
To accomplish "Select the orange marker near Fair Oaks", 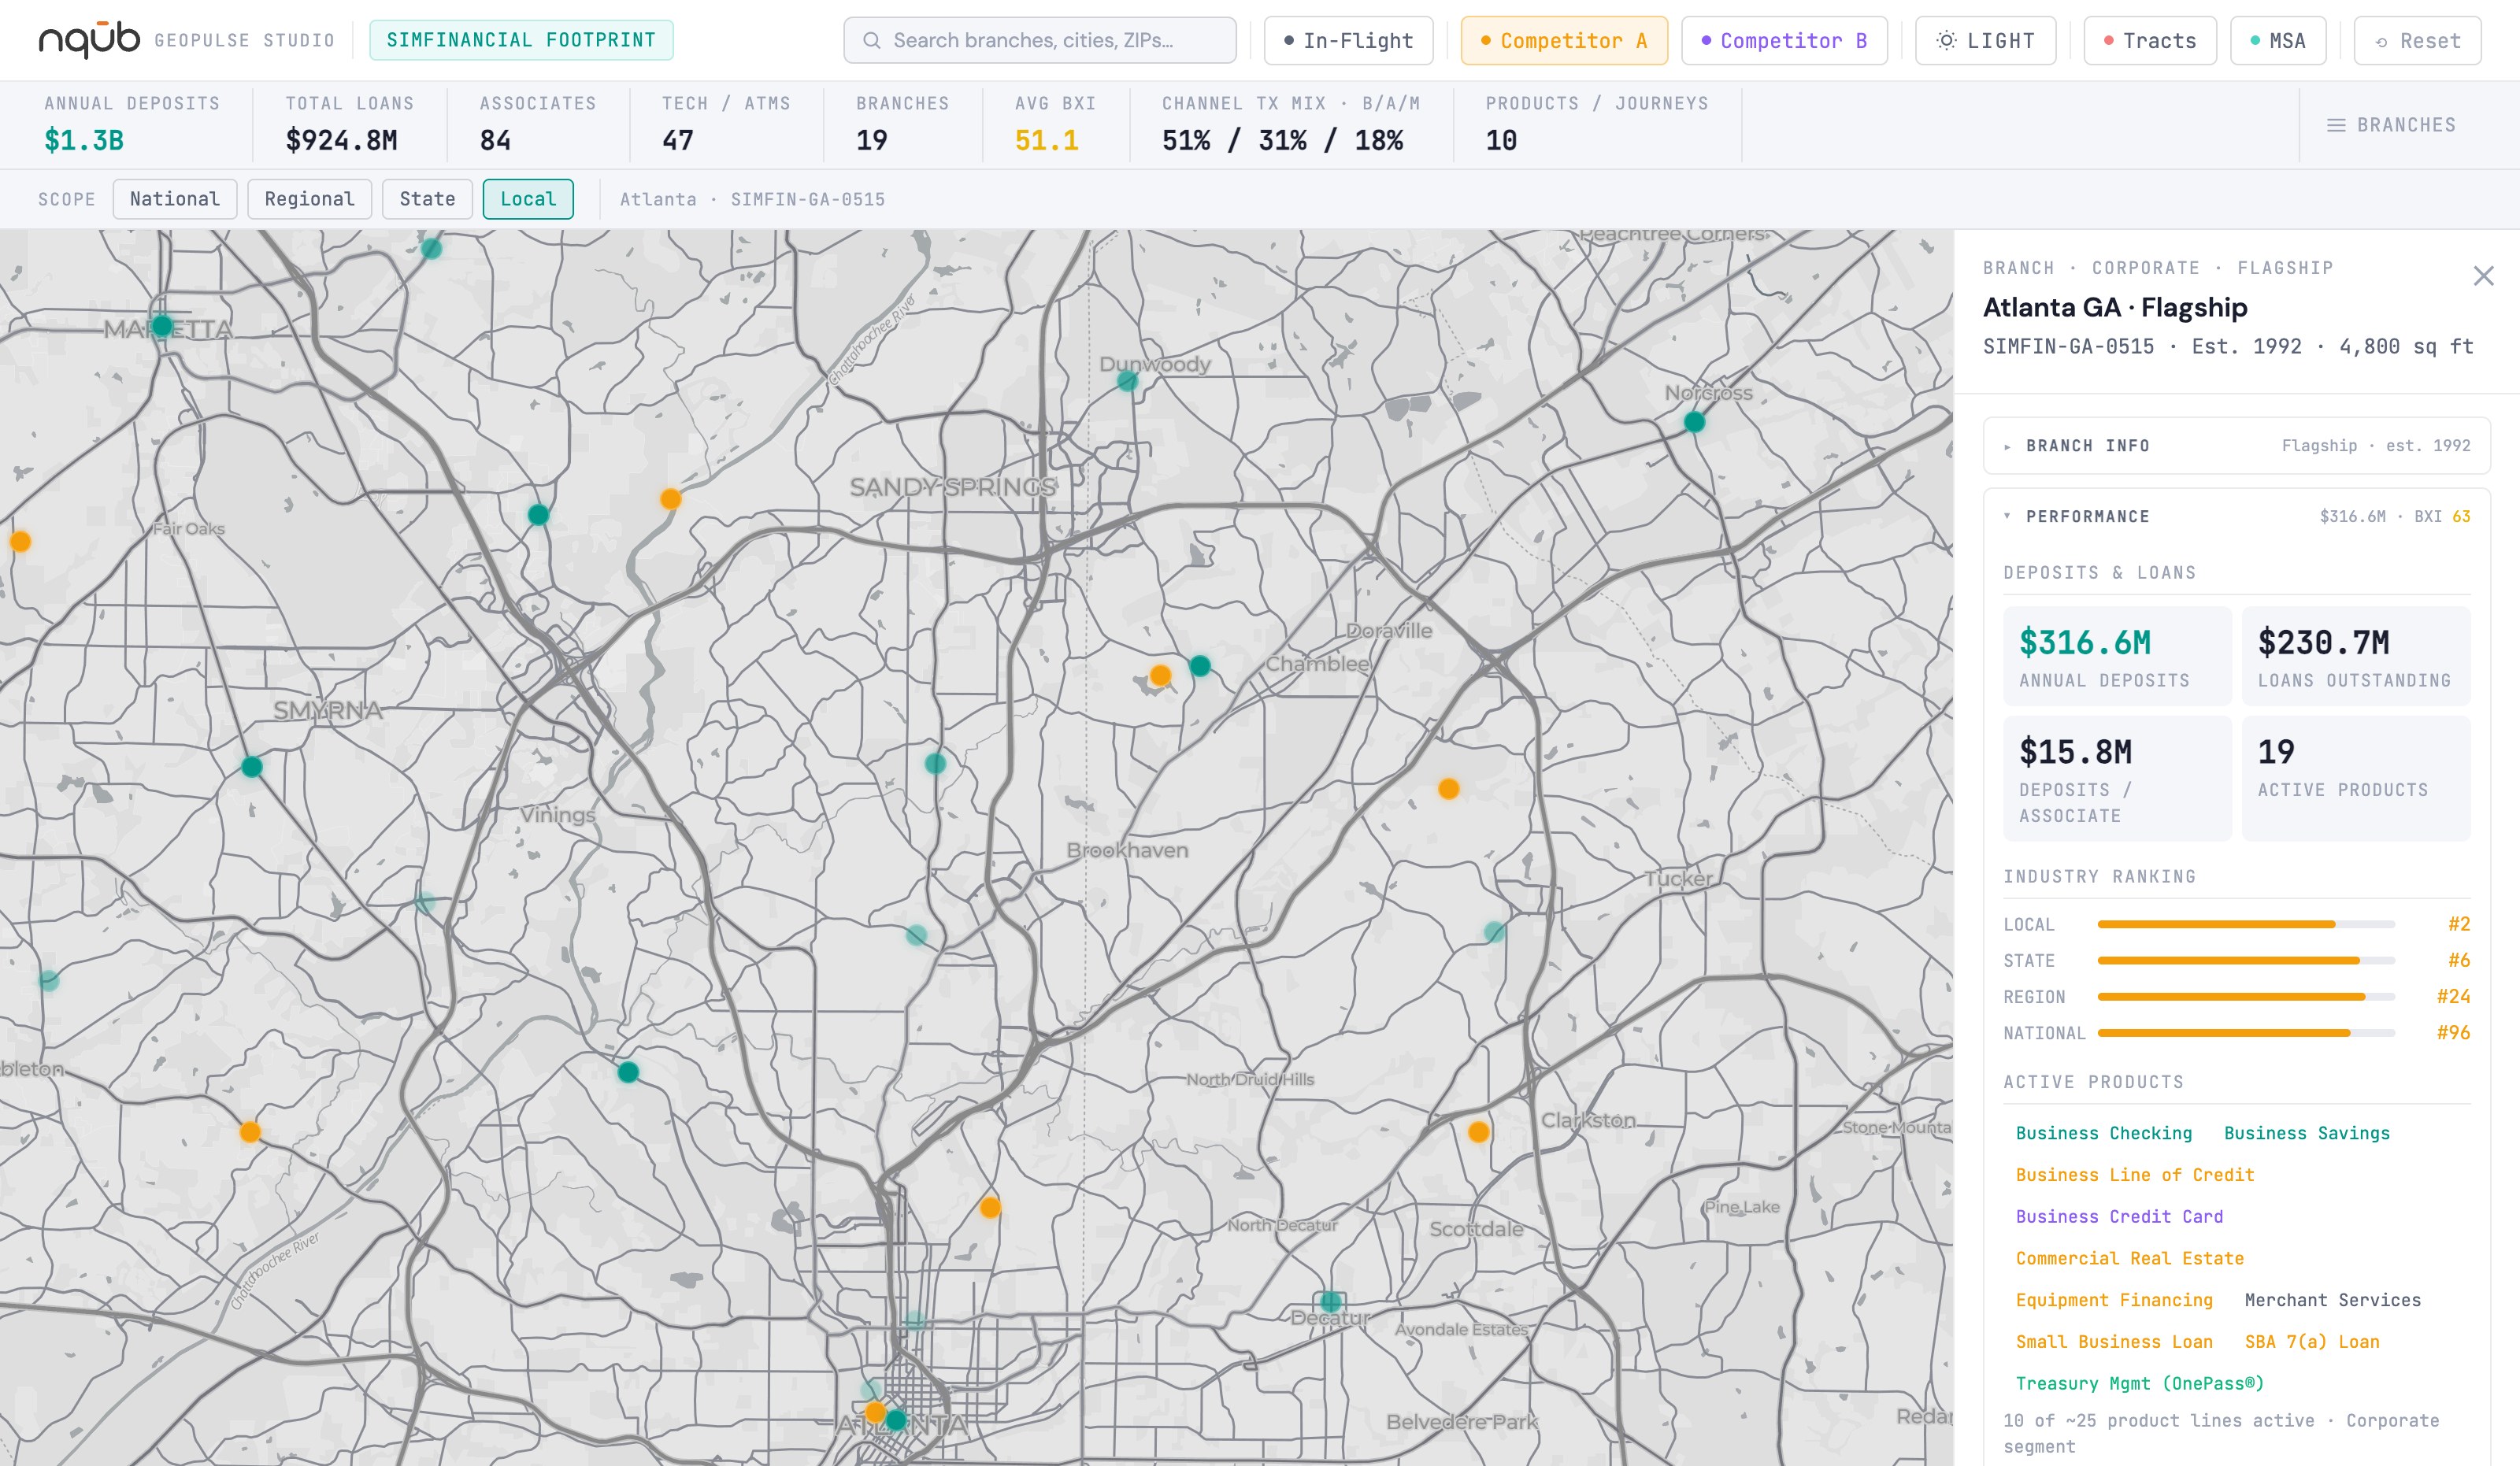I will tap(20, 542).
